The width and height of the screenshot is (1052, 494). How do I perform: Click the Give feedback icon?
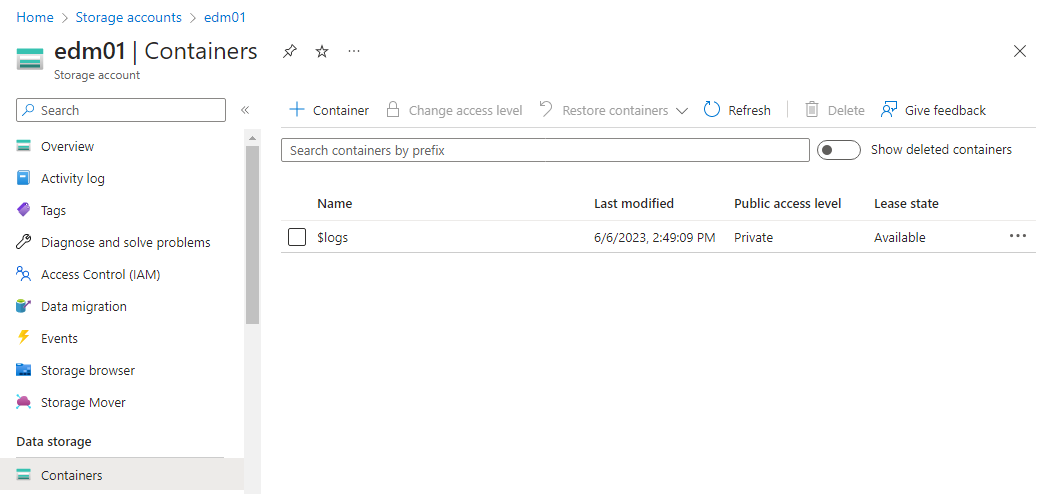[x=888, y=110]
